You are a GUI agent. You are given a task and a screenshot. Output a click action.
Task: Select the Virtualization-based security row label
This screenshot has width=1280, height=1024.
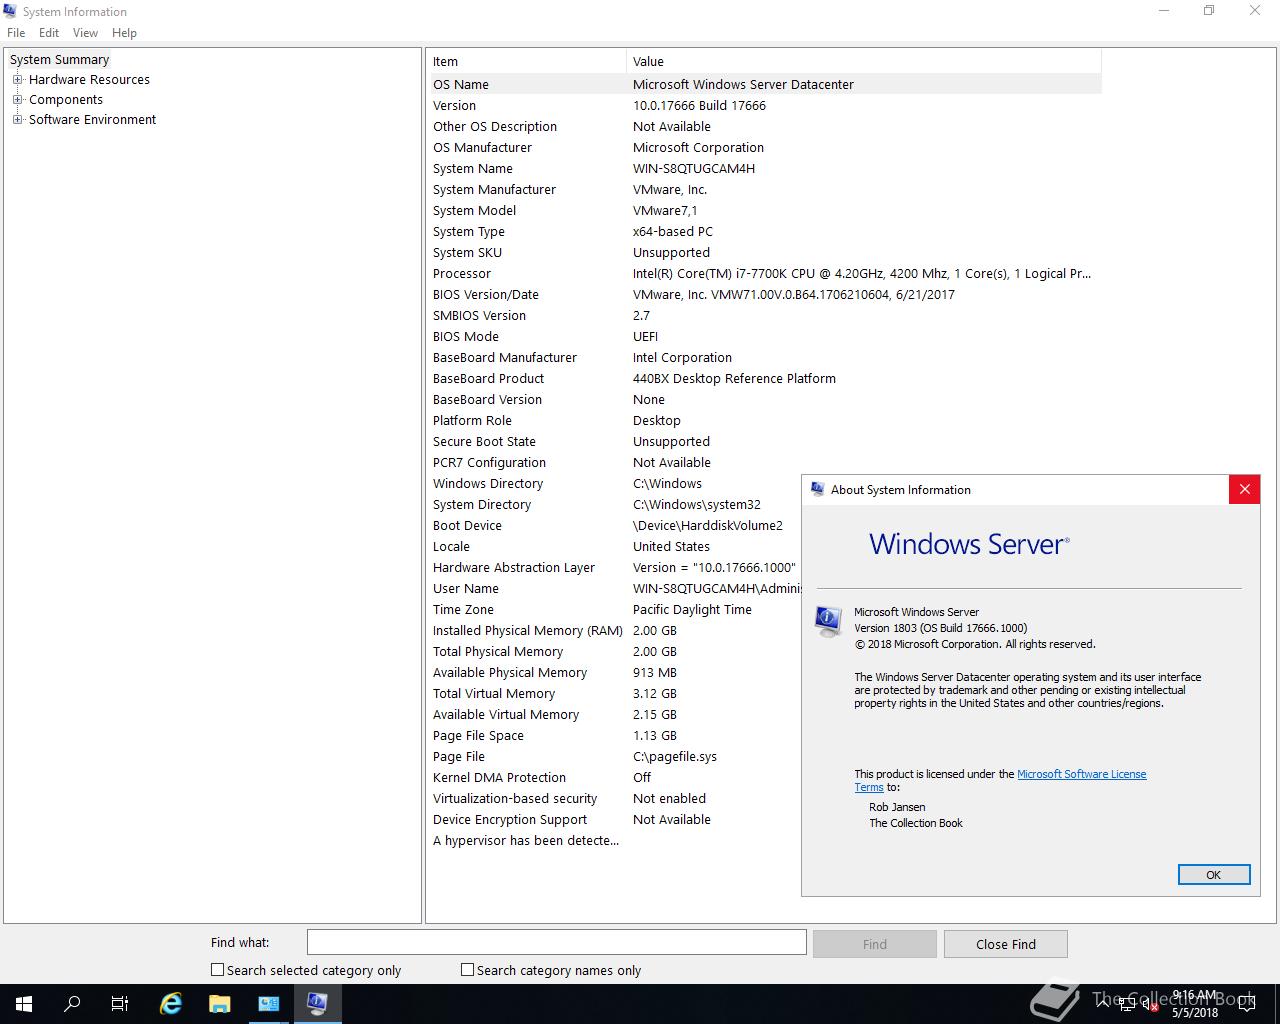coord(515,798)
